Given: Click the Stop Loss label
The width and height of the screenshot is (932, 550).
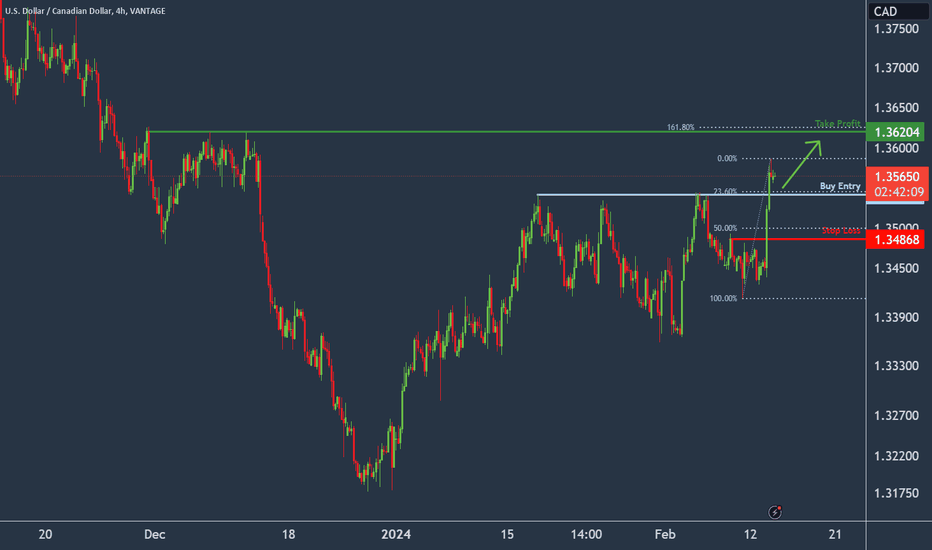Looking at the screenshot, I should 840,231.
